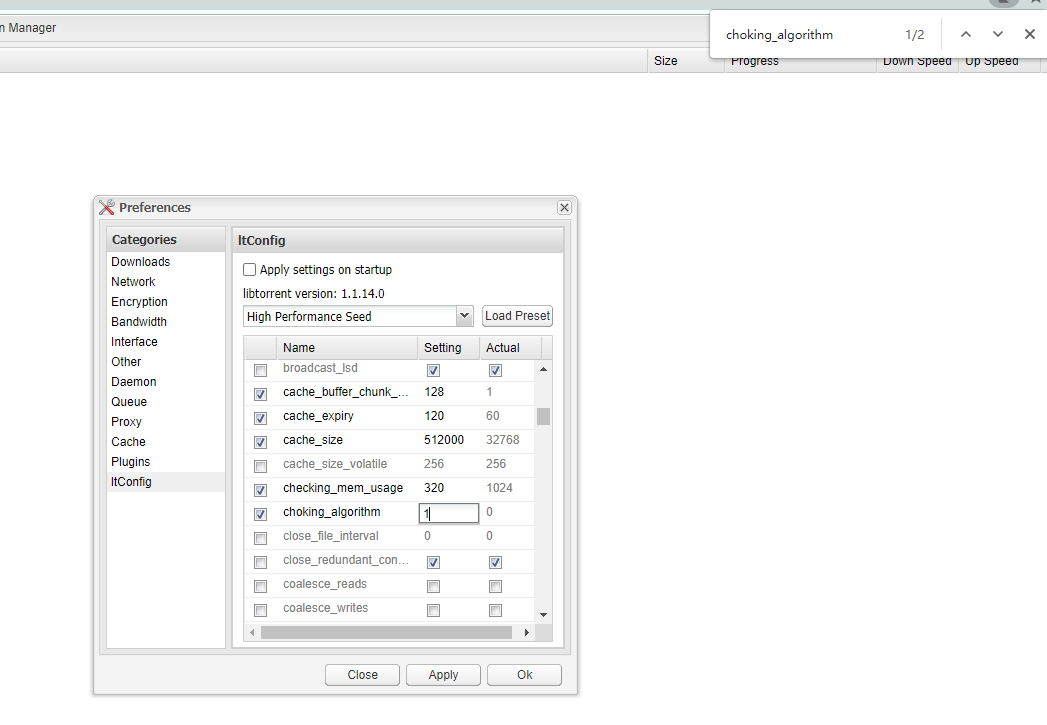
Task: Click cache_buffer_chunk setting value 128
Action: [434, 392]
